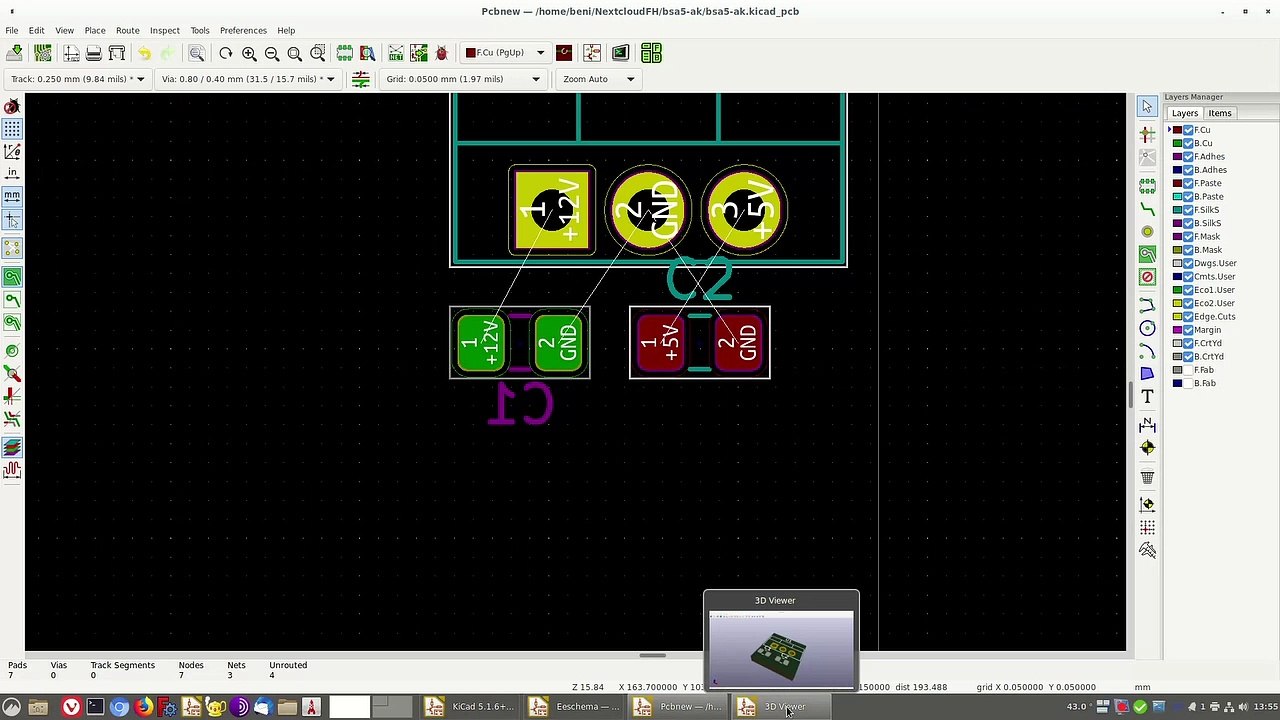The image size is (1280, 720).
Task: Toggle grid display in left toolbar
Action: click(x=12, y=129)
